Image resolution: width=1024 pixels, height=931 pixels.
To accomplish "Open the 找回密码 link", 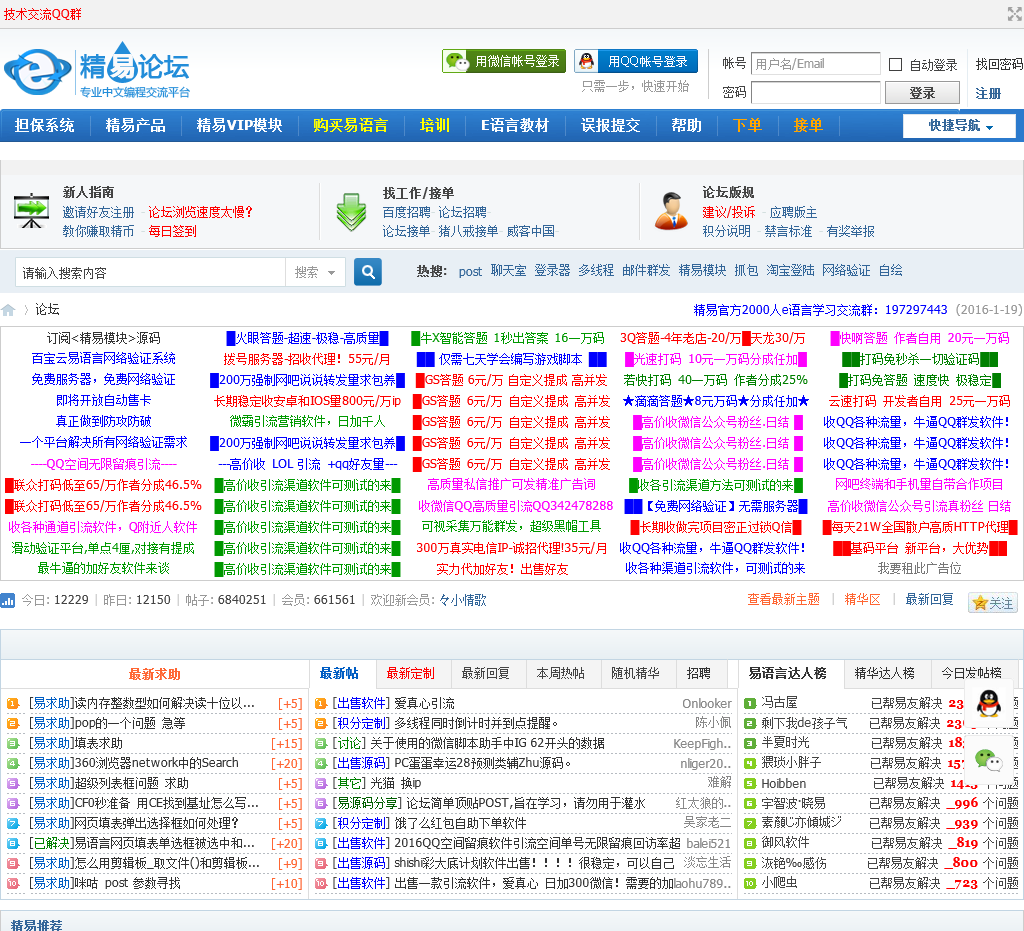I will 999,64.
